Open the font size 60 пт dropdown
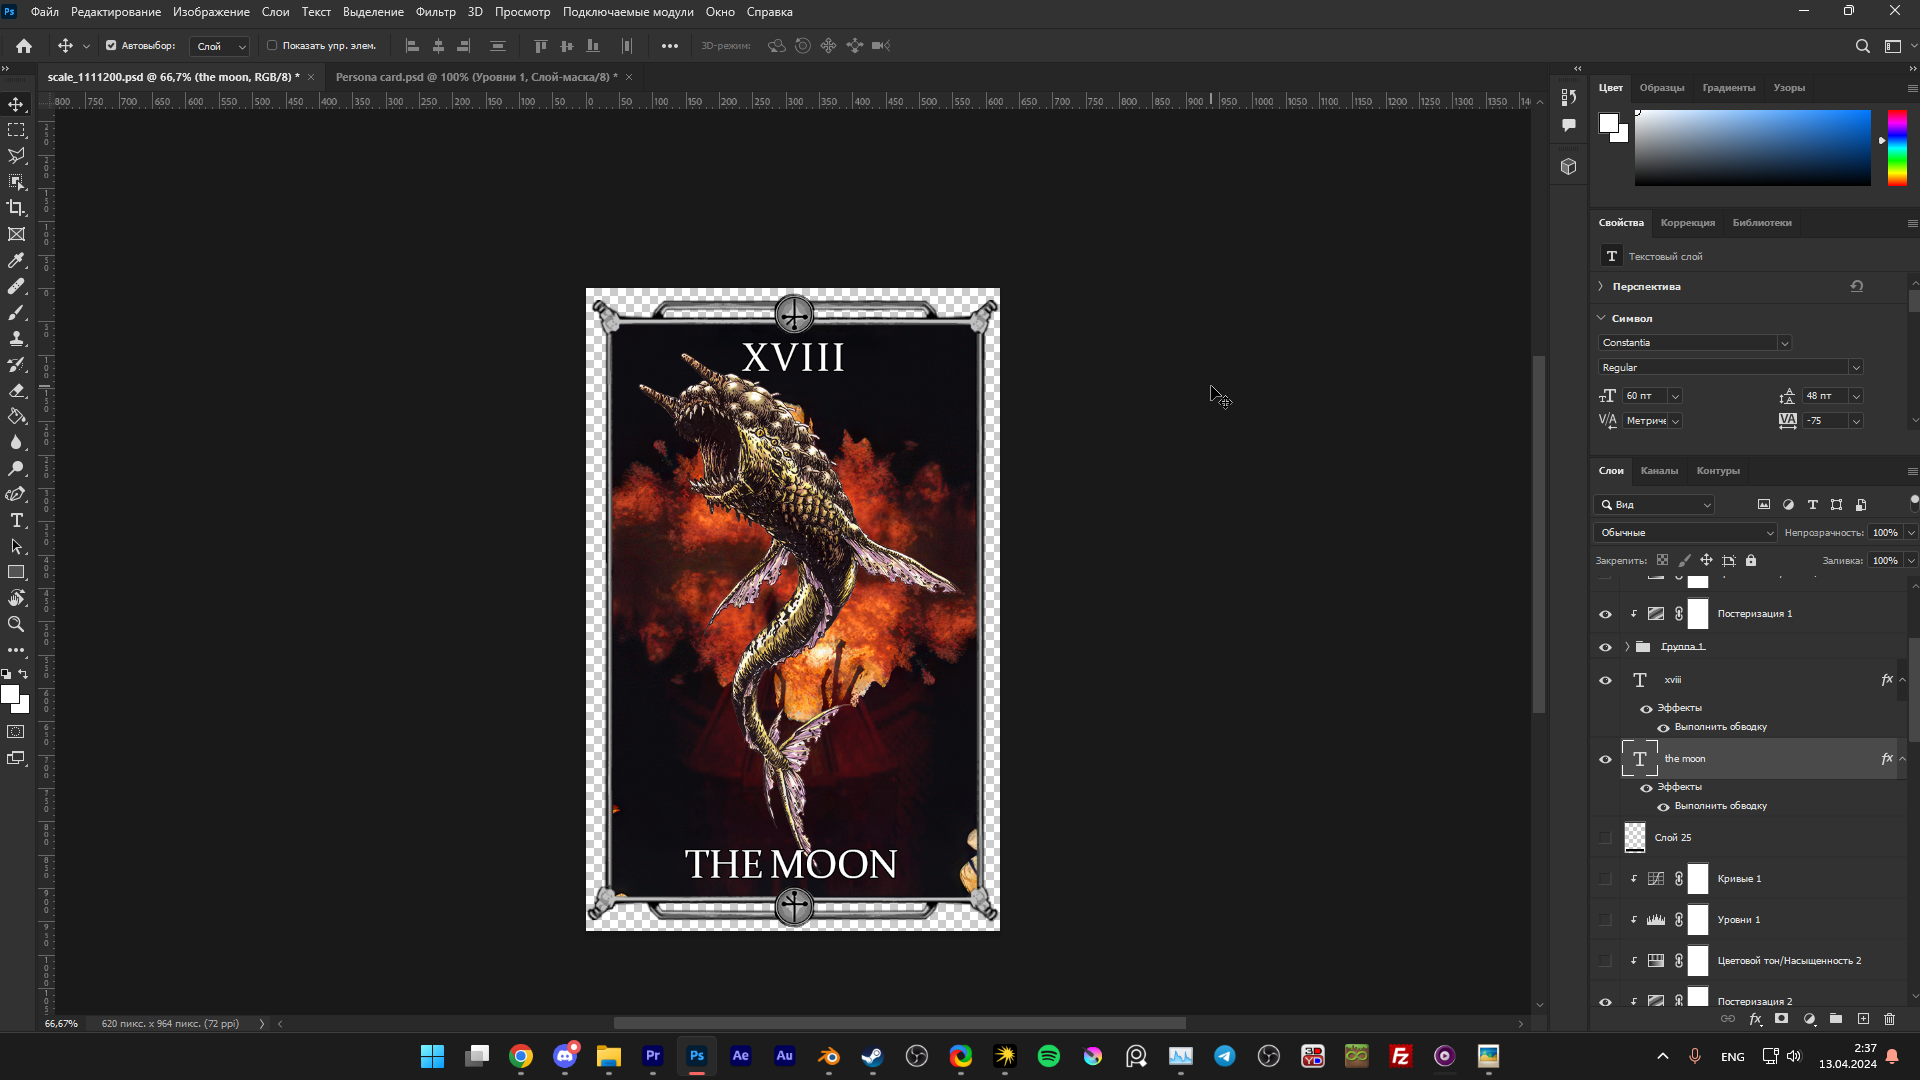 click(x=1675, y=396)
